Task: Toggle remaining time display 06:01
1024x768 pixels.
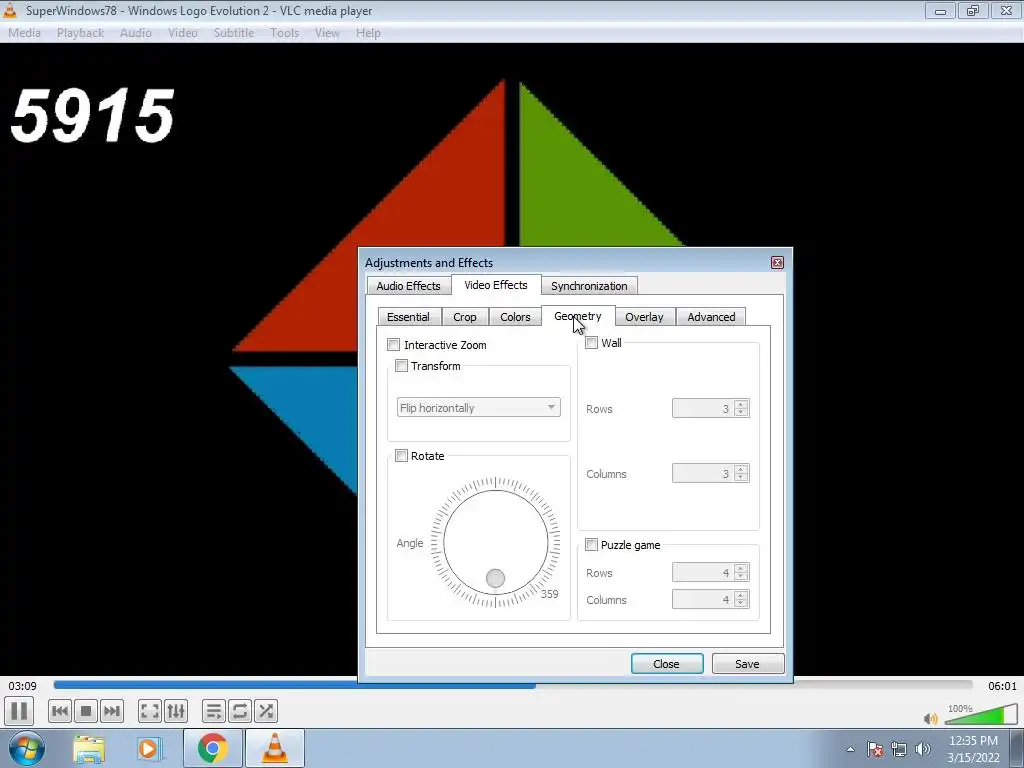Action: click(x=1002, y=686)
